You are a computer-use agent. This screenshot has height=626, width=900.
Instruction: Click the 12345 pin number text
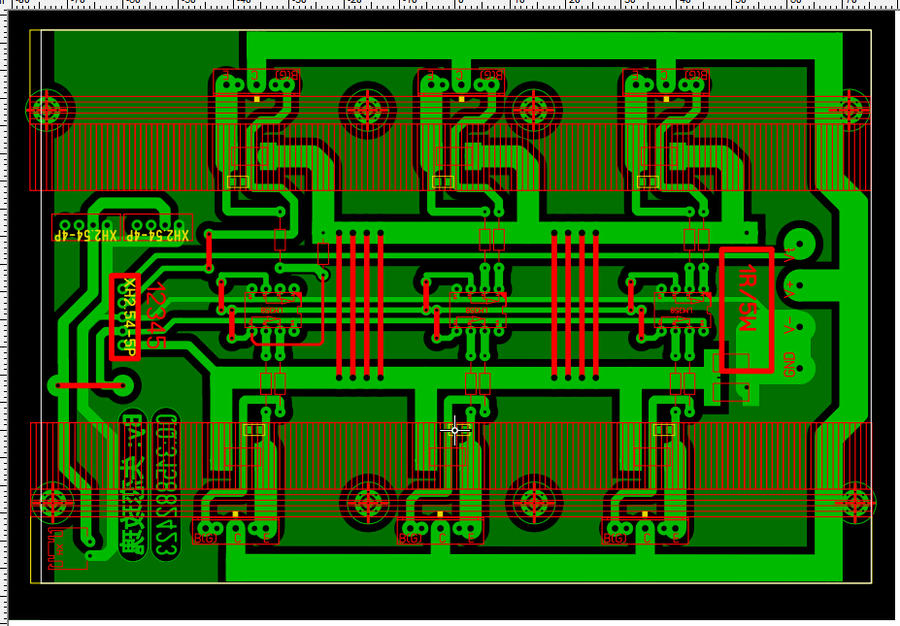click(156, 315)
